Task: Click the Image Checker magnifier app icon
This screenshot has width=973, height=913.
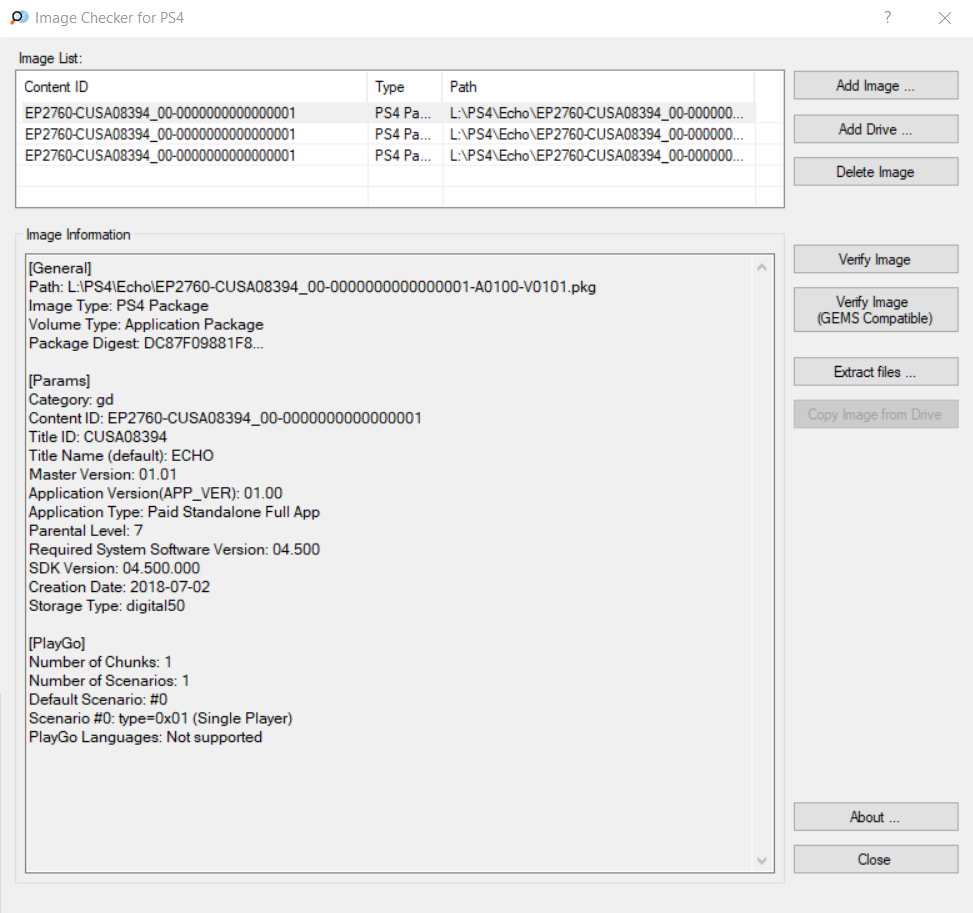Action: (19, 17)
